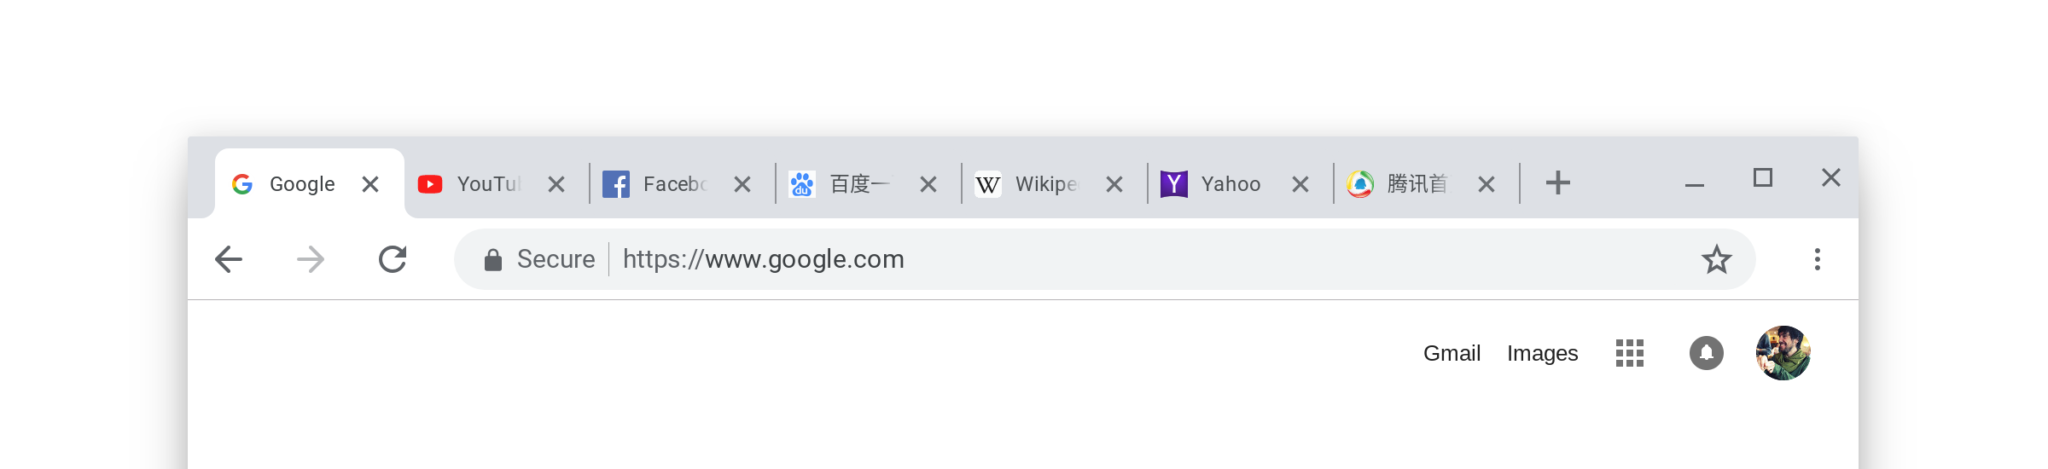The width and height of the screenshot is (2048, 469).
Task: Click the forward navigation arrow
Action: (x=311, y=260)
